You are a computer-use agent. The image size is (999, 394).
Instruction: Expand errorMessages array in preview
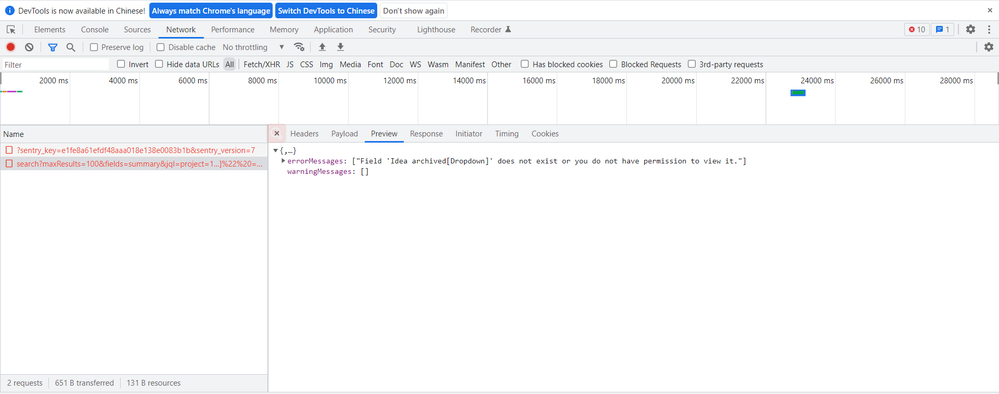(x=283, y=161)
